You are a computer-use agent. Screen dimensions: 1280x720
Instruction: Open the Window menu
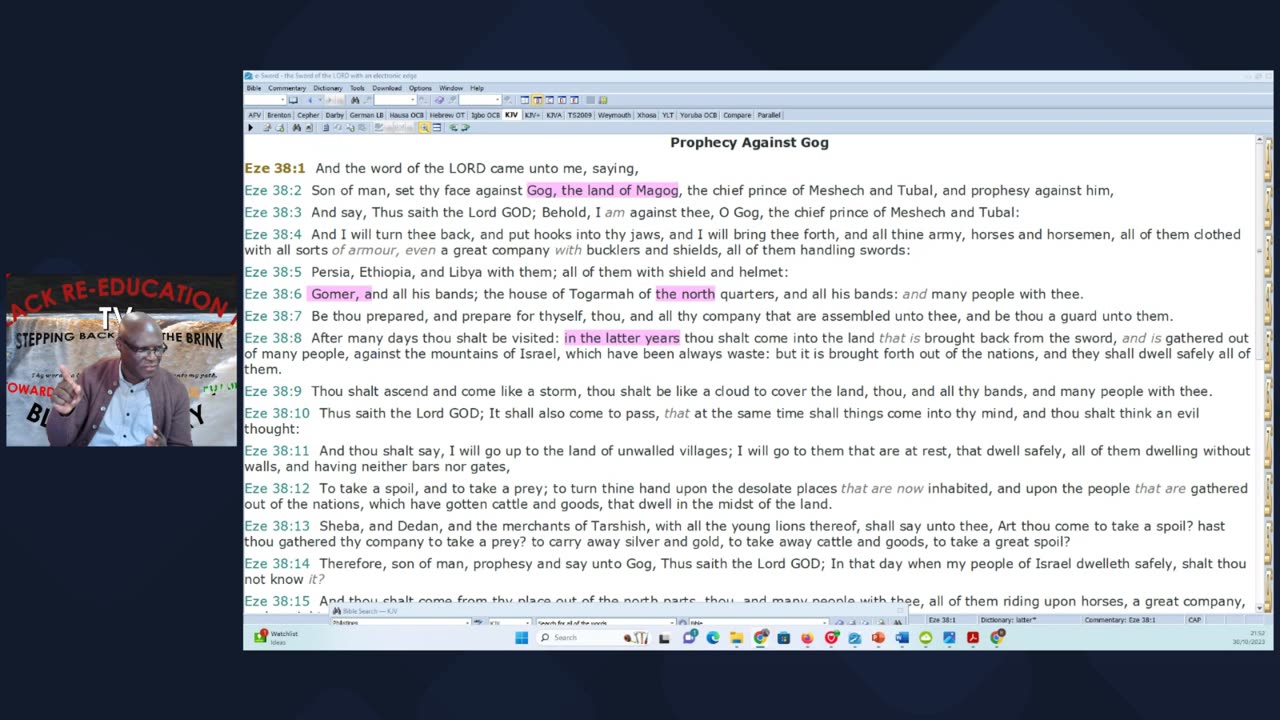451,88
